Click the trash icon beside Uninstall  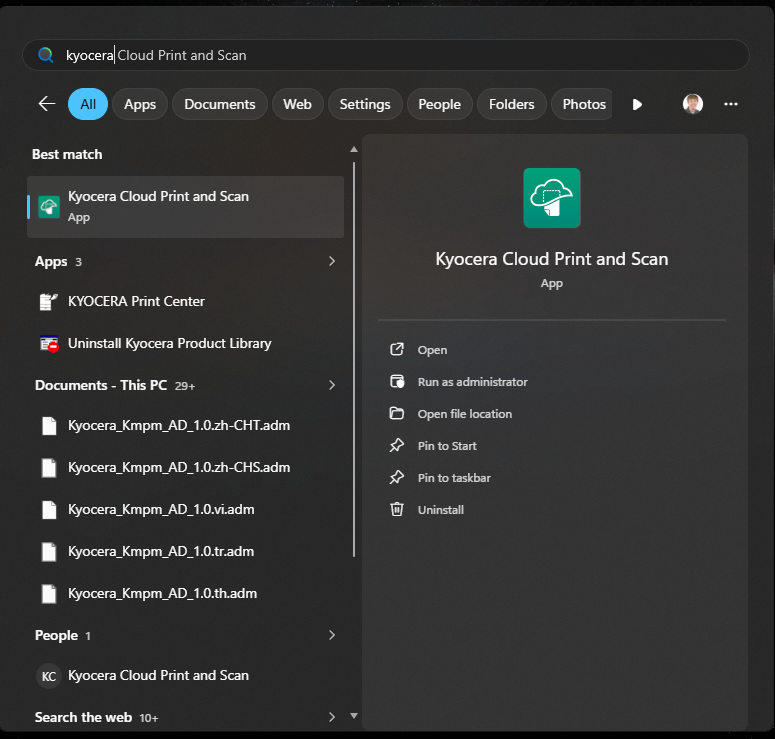click(397, 510)
